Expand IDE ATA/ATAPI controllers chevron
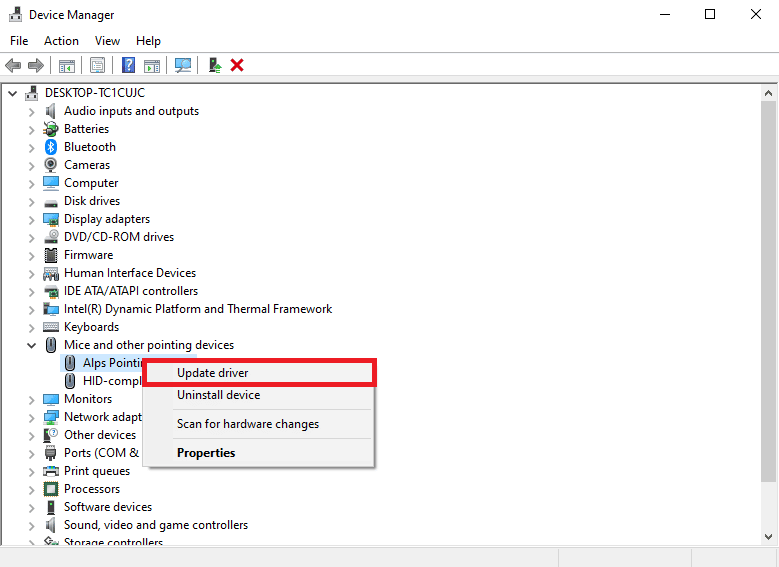Viewport: 779px width, 567px height. (x=32, y=291)
